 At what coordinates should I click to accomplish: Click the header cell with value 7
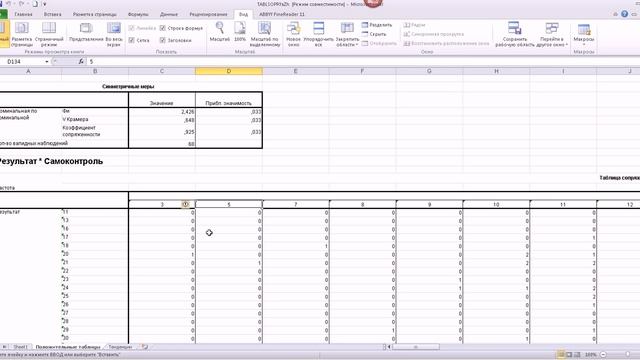point(296,204)
